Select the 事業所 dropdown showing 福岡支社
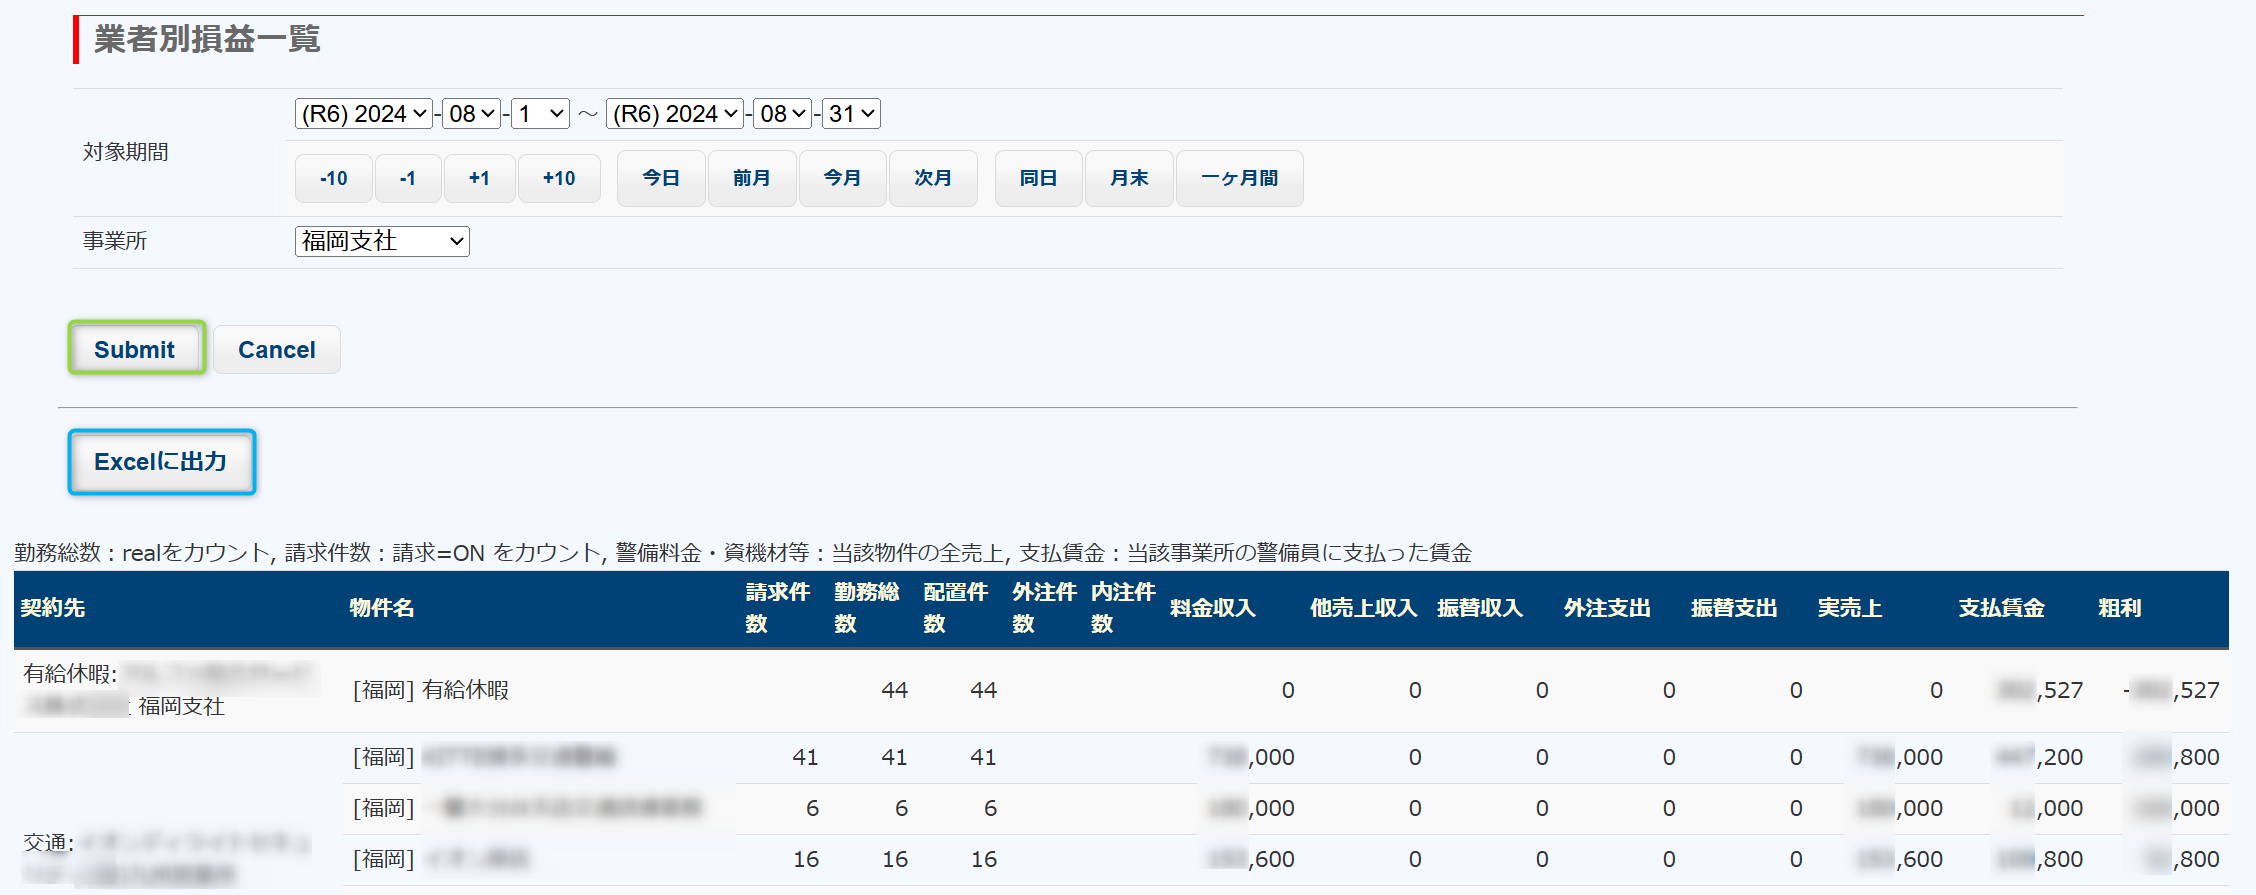Image resolution: width=2256 pixels, height=895 pixels. tap(382, 241)
